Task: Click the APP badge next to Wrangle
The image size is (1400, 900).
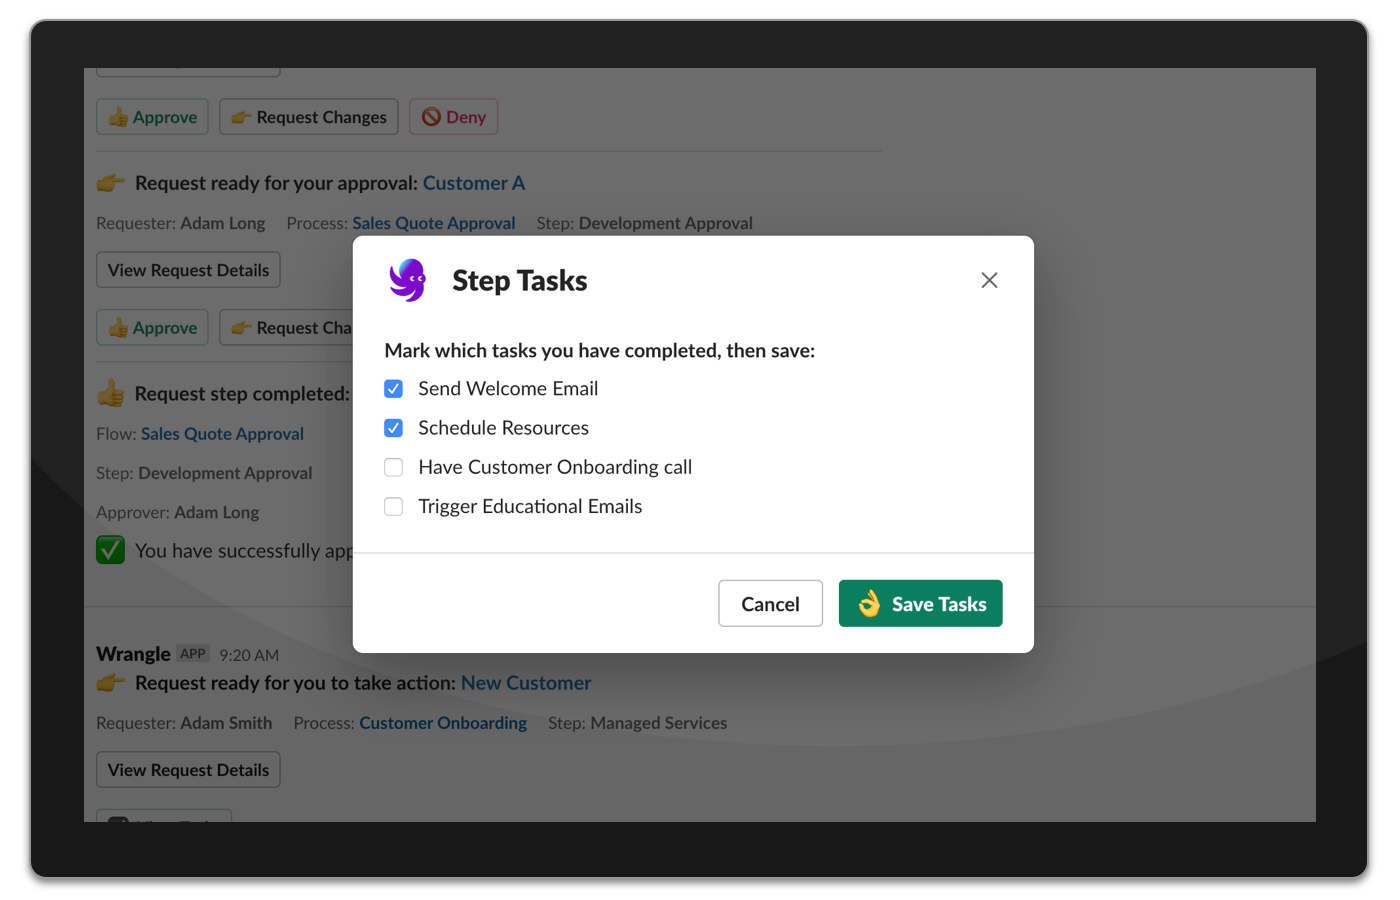Action: (x=193, y=654)
